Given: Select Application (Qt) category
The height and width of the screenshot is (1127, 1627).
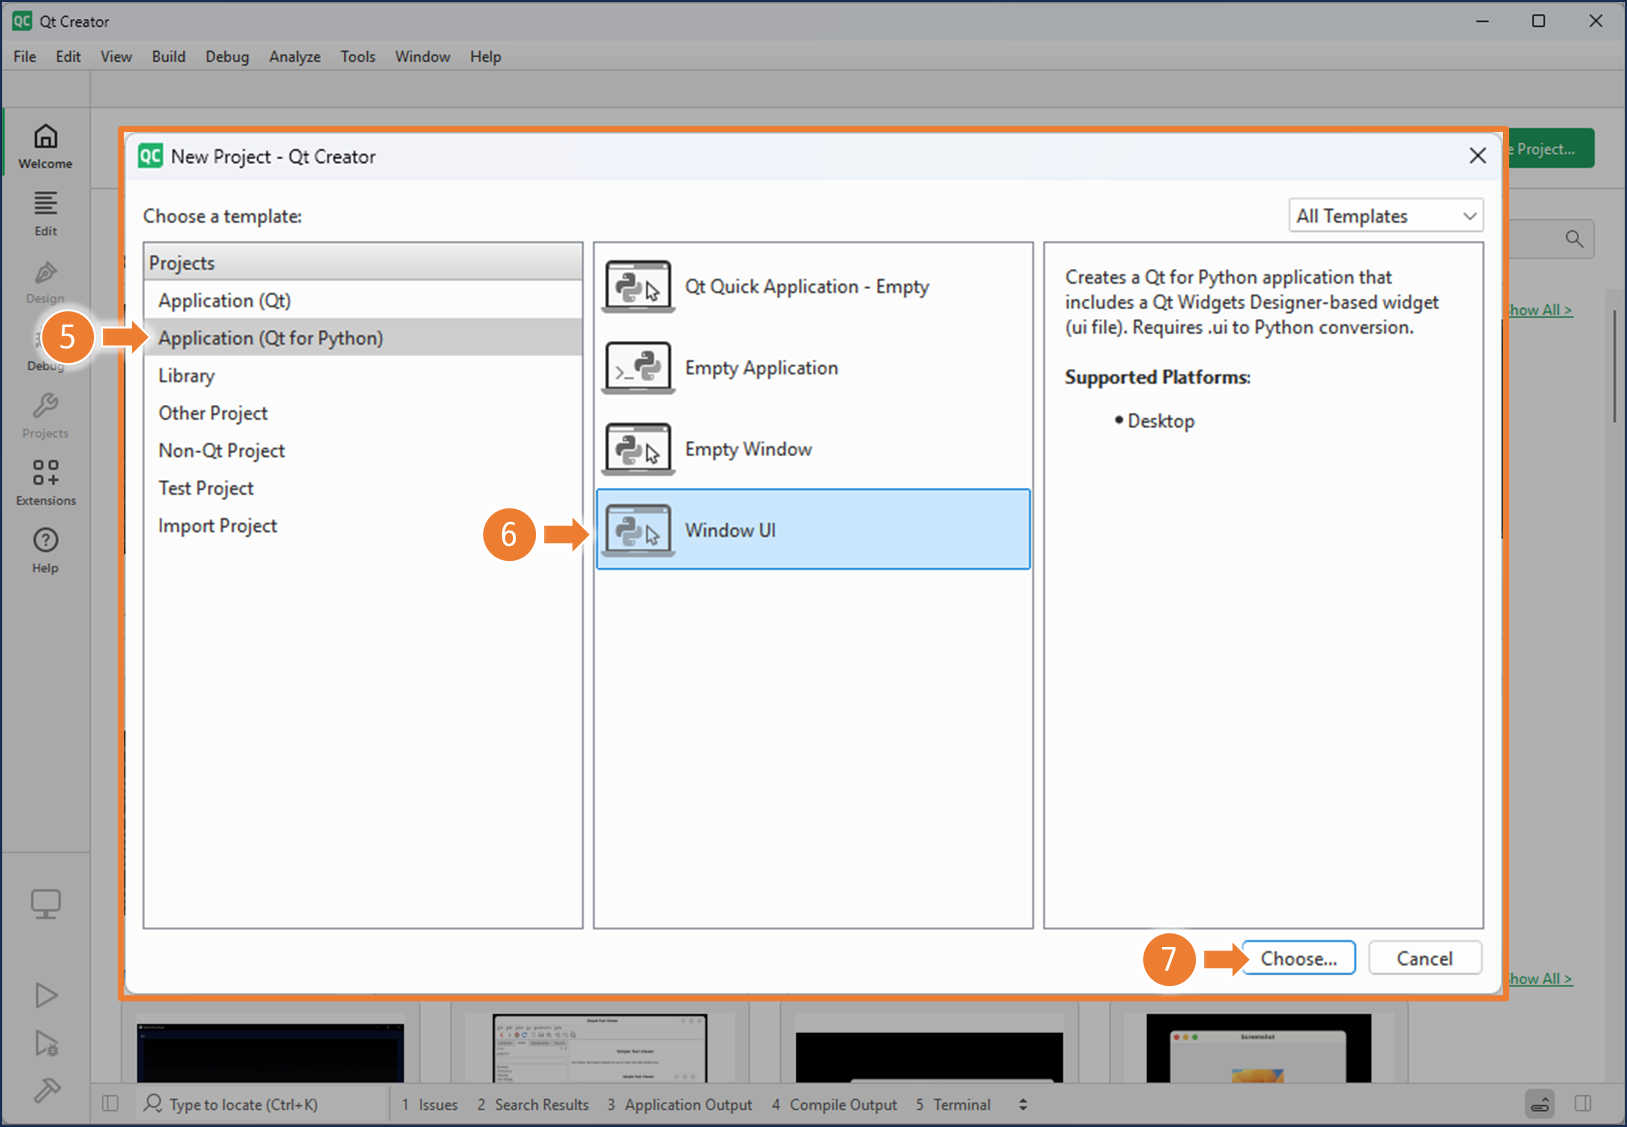Looking at the screenshot, I should pyautogui.click(x=363, y=300).
